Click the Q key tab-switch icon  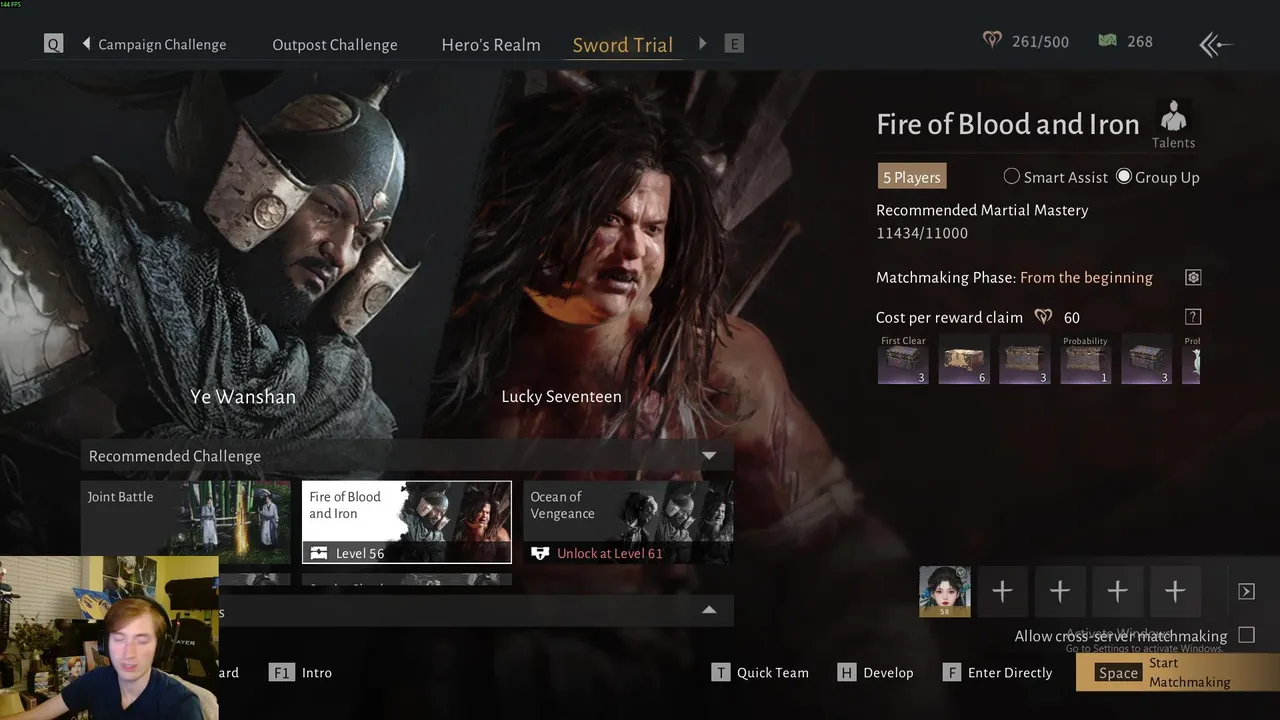point(53,44)
